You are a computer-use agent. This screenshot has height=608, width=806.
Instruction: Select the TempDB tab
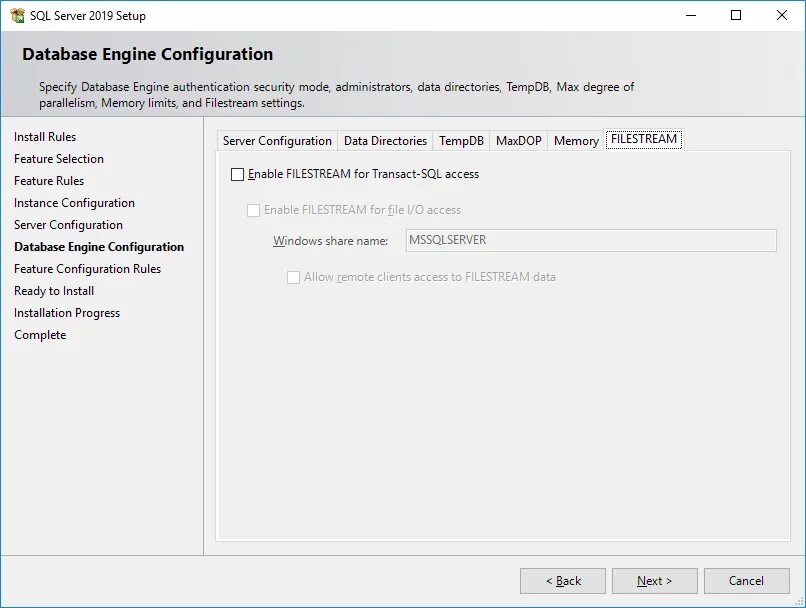(x=461, y=141)
